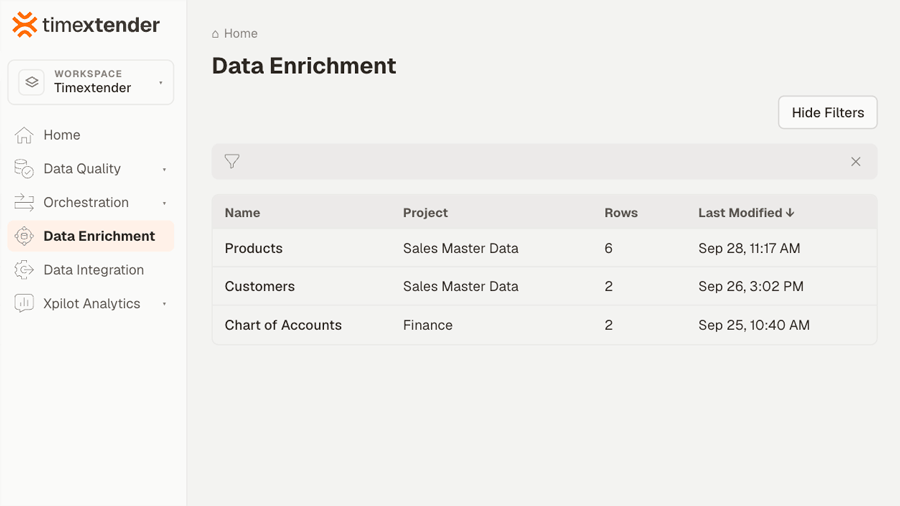Click the Data Enrichment page heading

304,66
